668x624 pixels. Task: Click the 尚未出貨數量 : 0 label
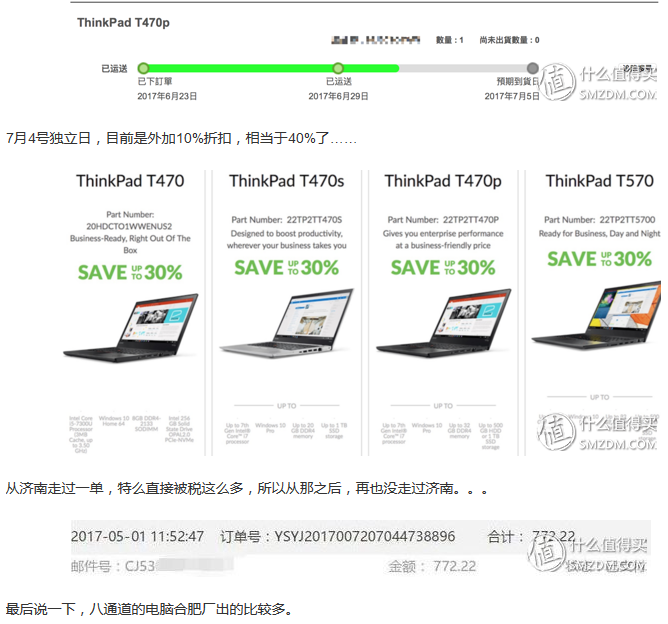[509, 40]
